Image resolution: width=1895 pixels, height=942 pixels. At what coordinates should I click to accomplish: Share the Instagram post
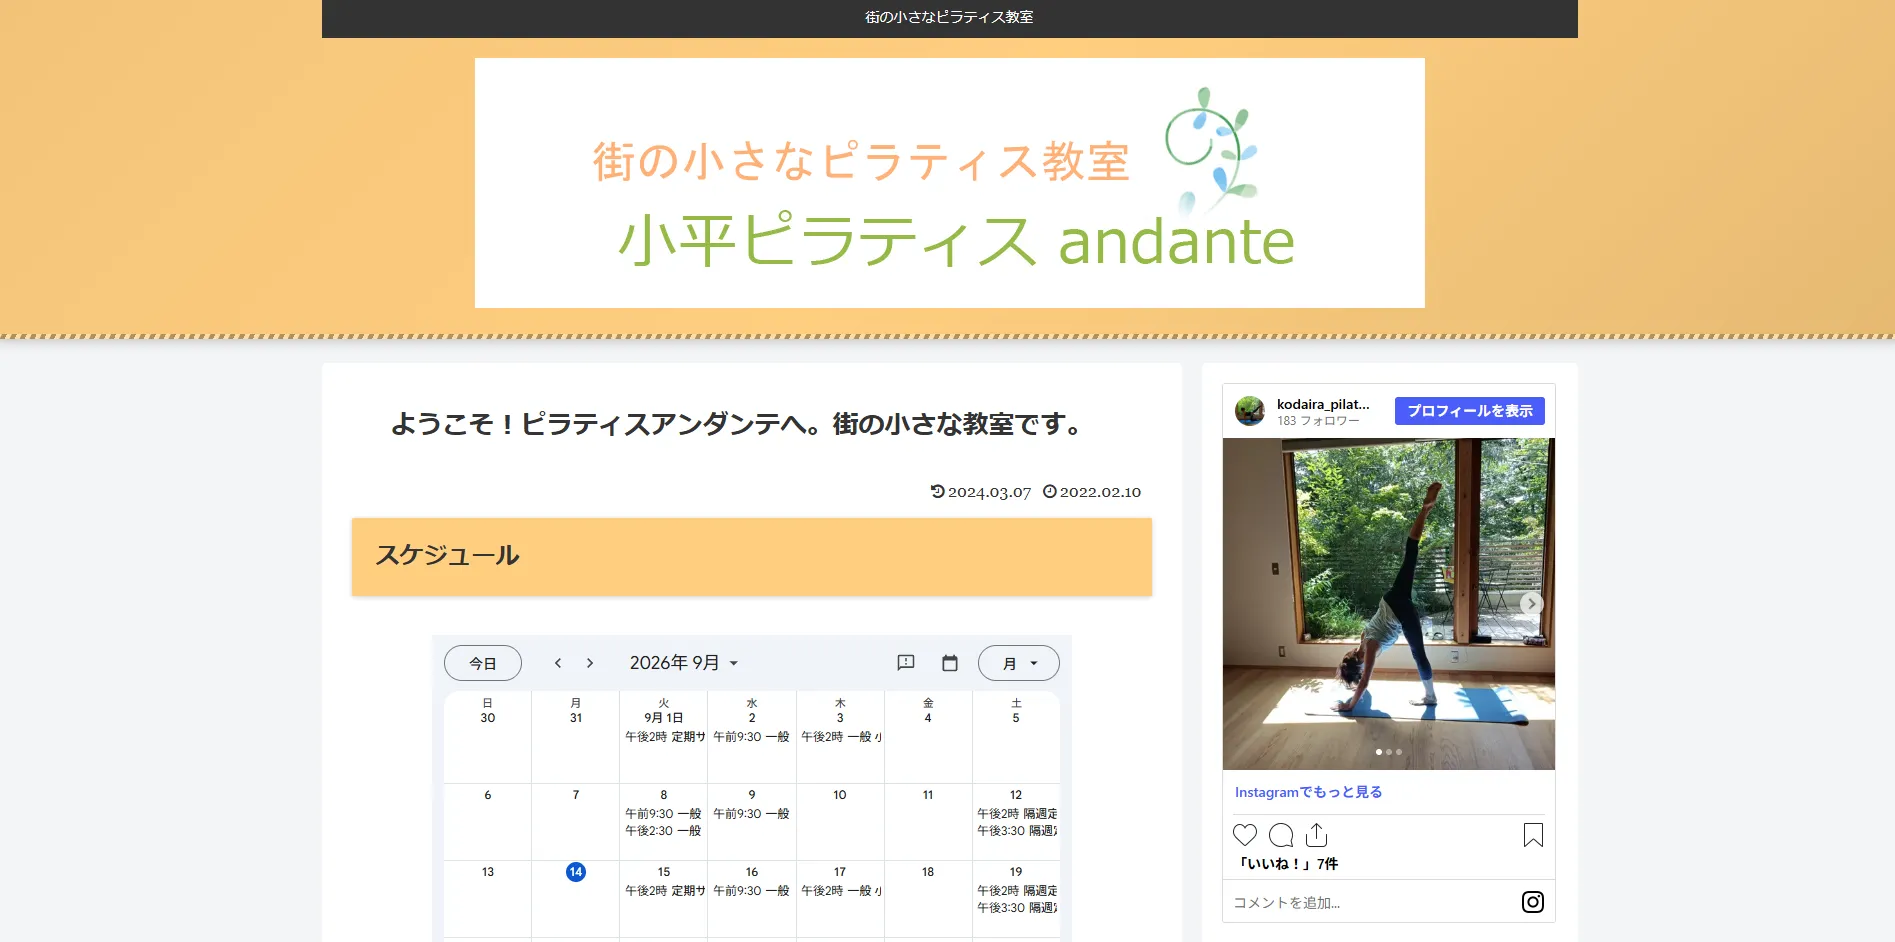(x=1316, y=835)
